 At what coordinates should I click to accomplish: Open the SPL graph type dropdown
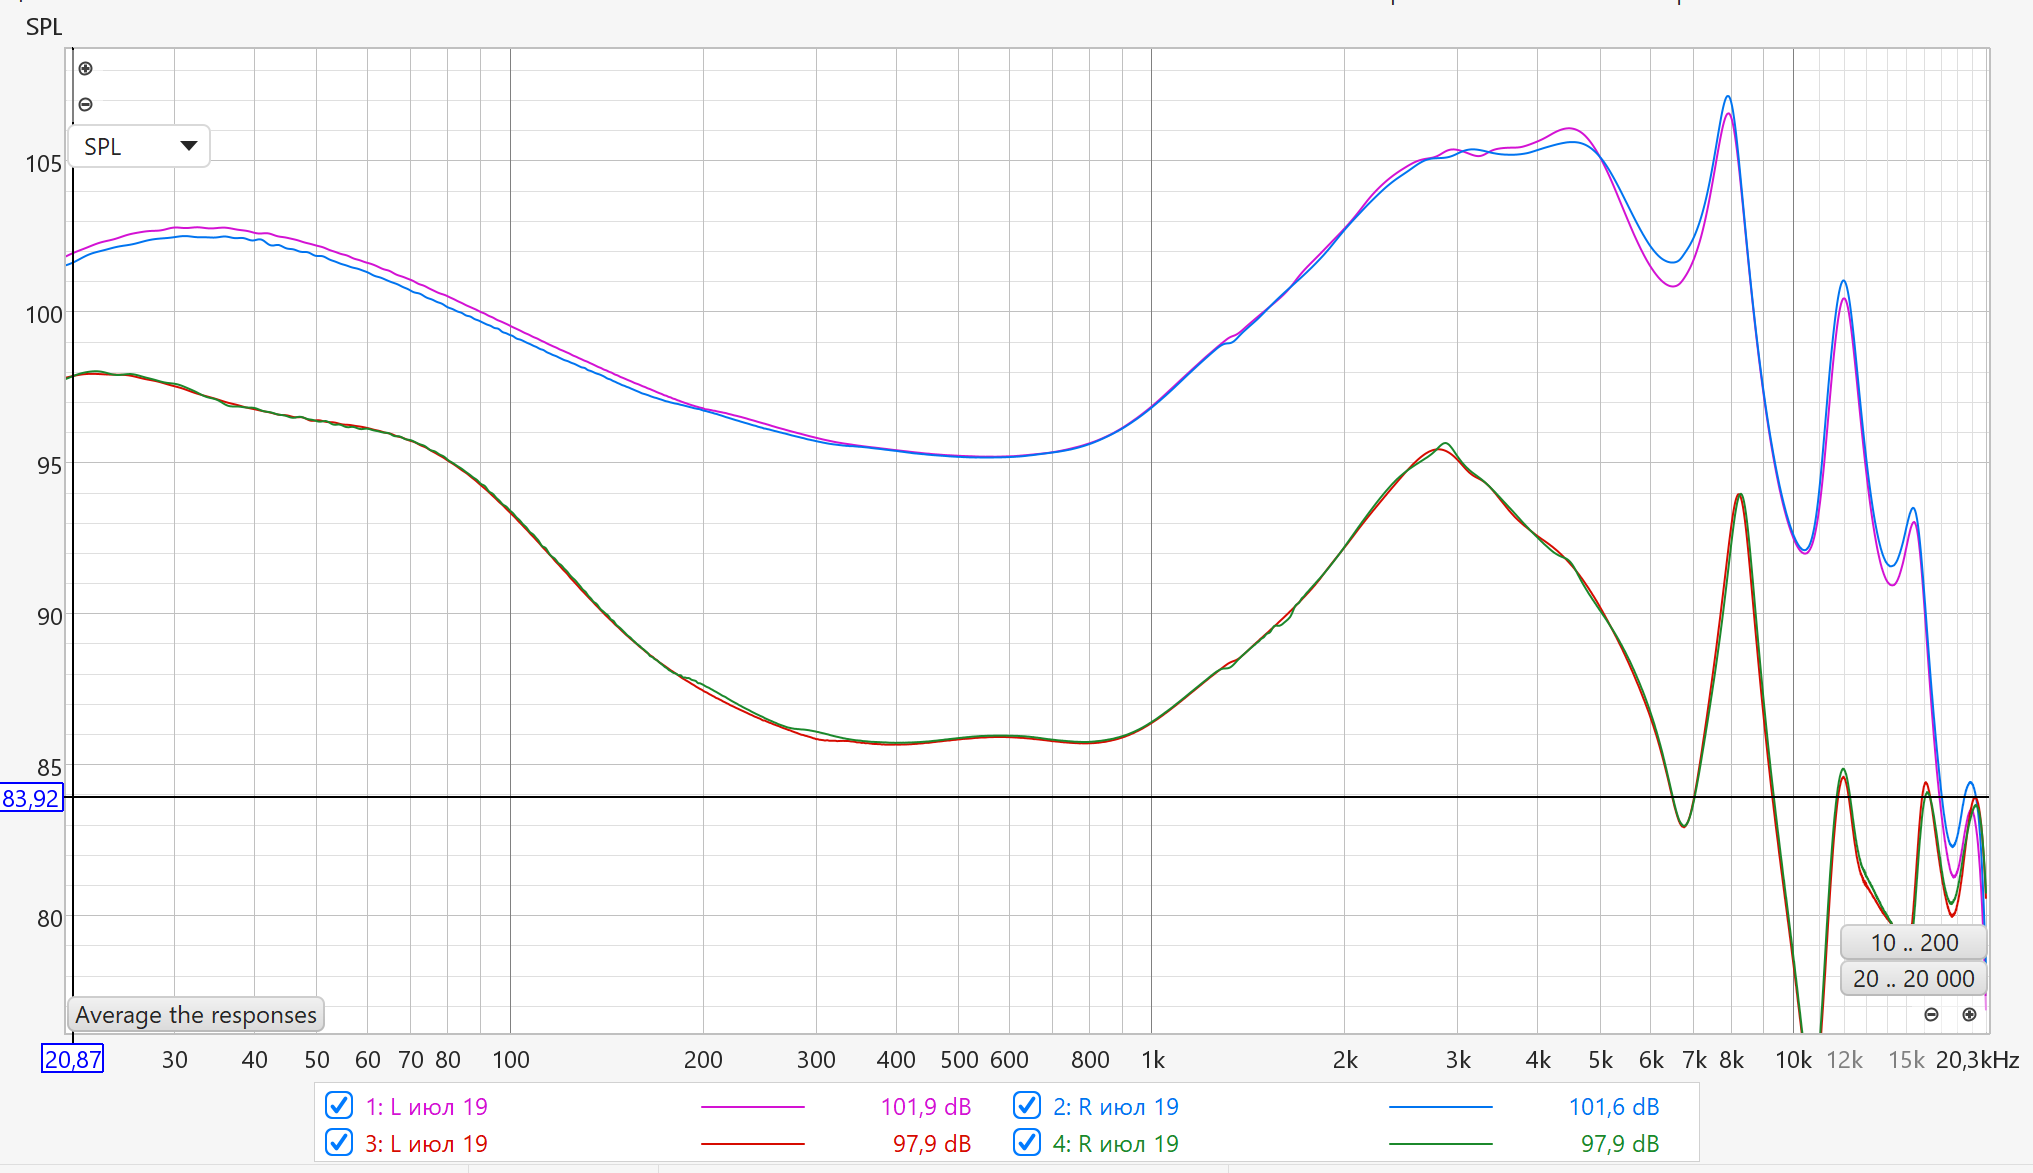coord(139,146)
